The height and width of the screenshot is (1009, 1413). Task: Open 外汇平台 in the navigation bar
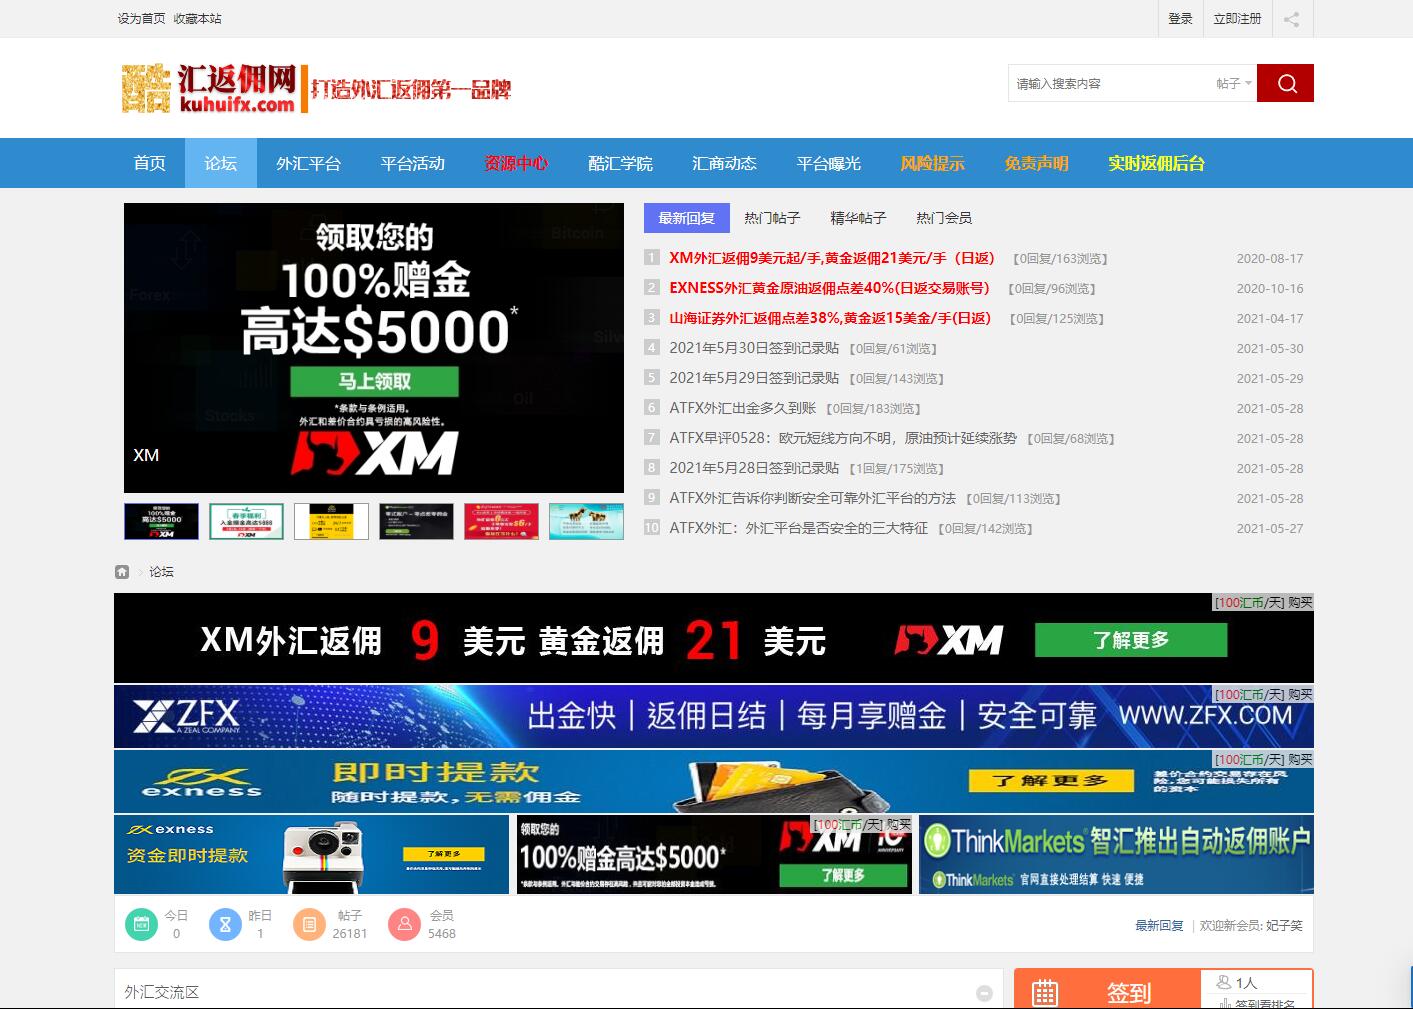[308, 163]
